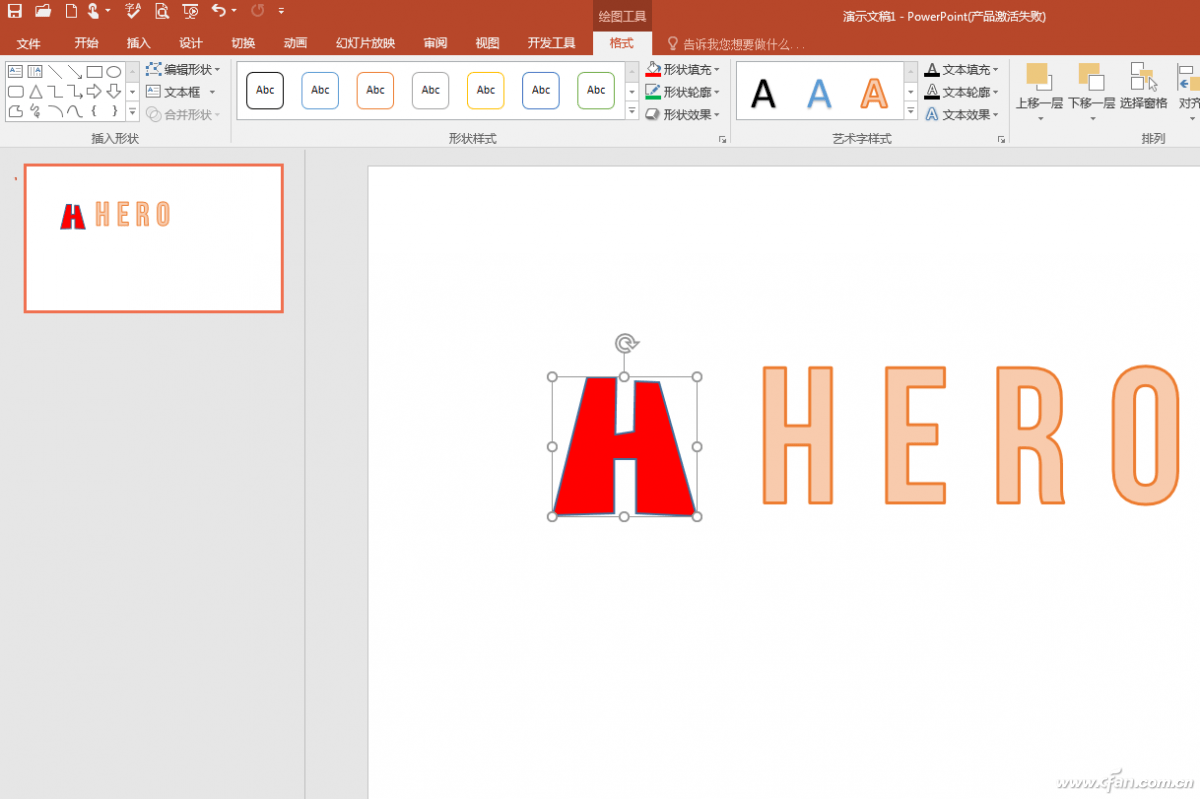Image resolution: width=1200 pixels, height=799 pixels.
Task: Select the oval shape in shapes gallery
Action: (x=114, y=71)
